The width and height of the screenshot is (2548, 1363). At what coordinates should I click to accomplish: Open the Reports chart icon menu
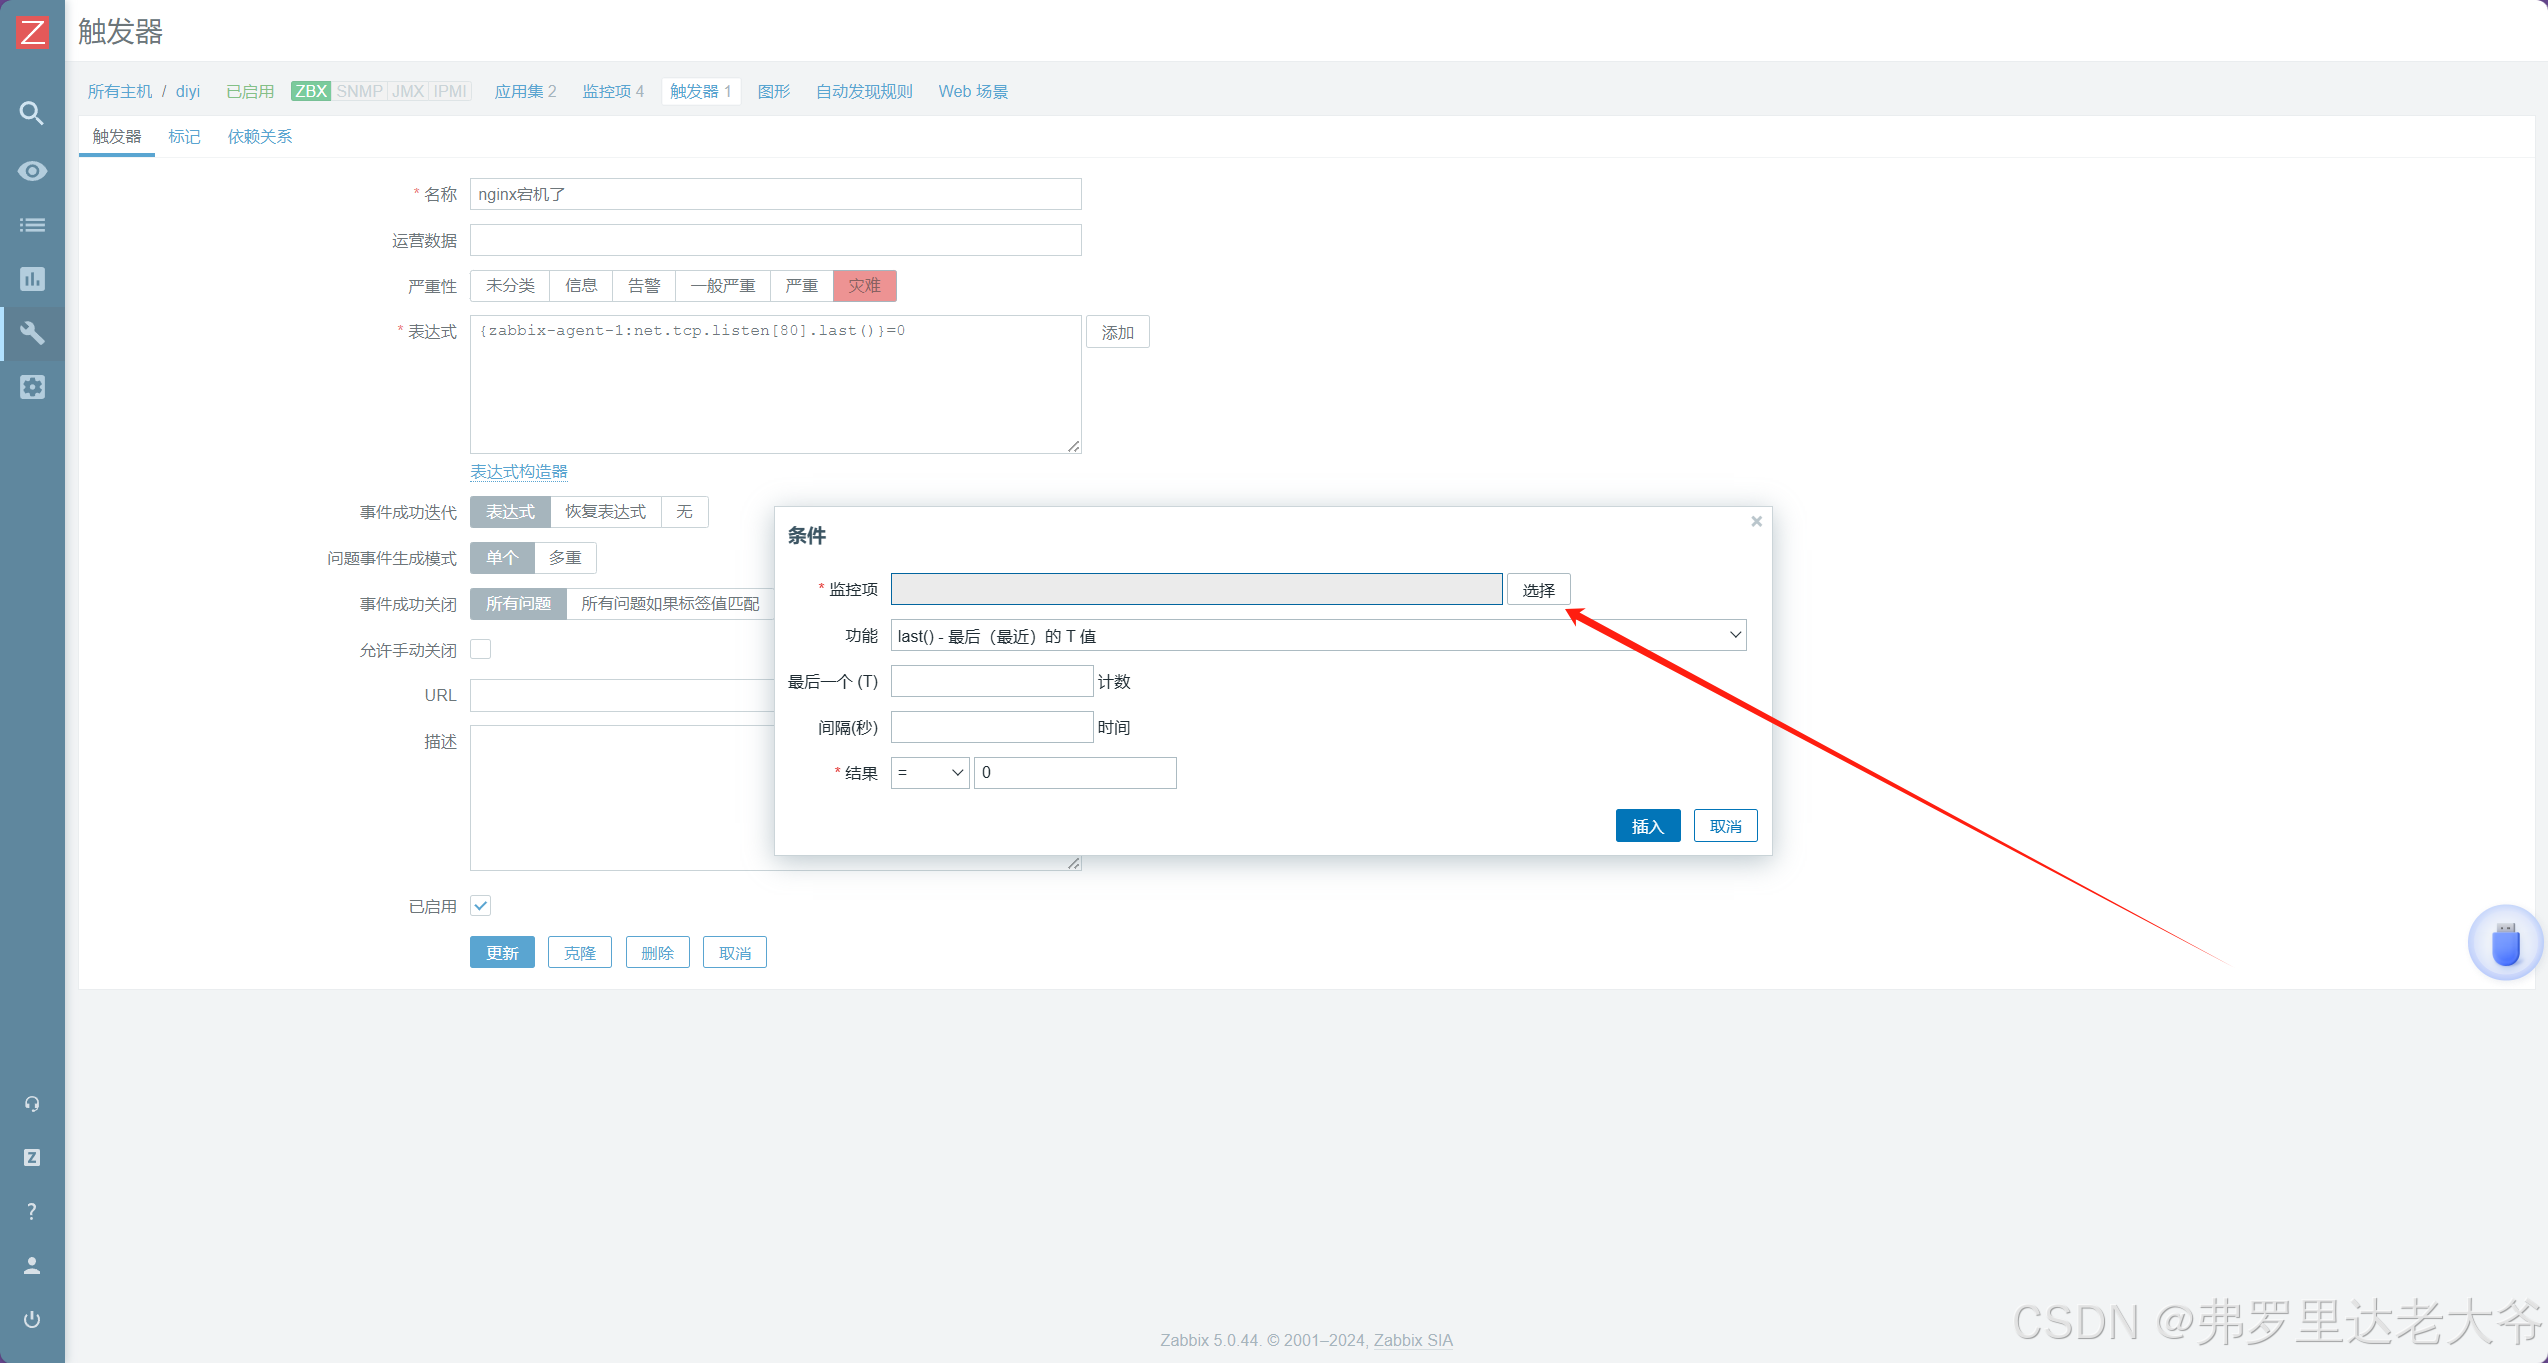(x=32, y=279)
